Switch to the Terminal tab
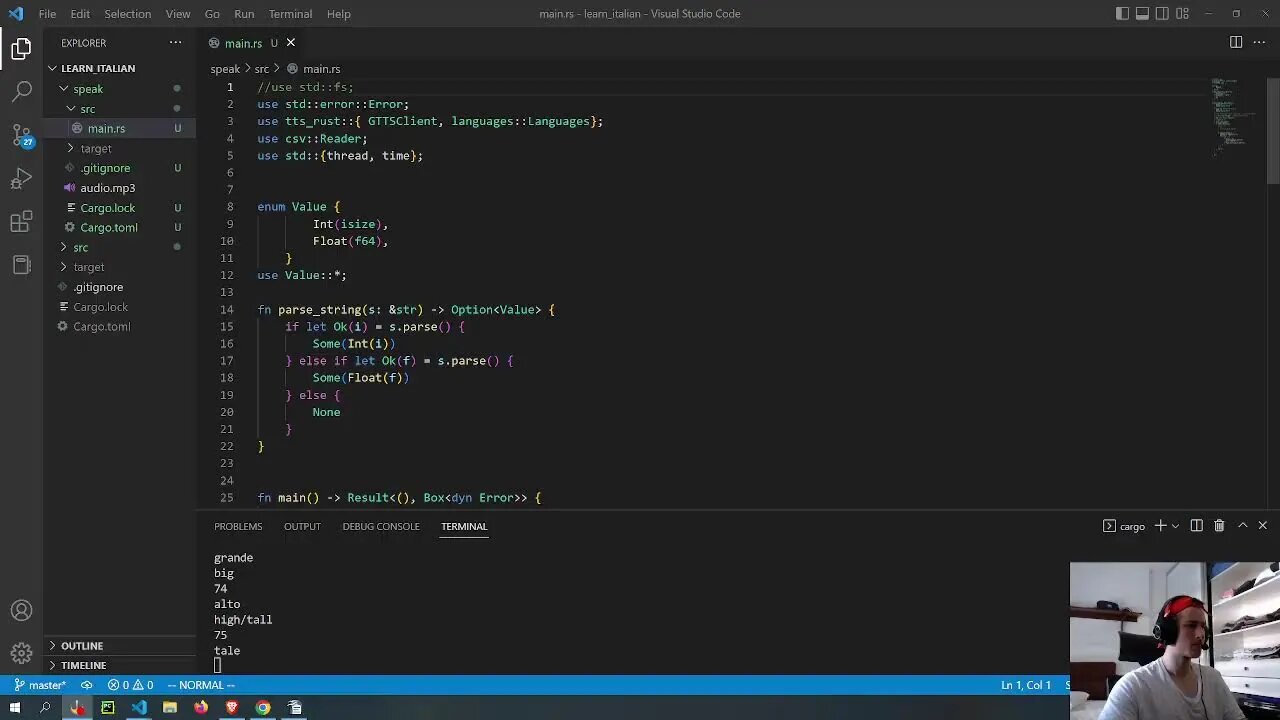 (x=464, y=526)
